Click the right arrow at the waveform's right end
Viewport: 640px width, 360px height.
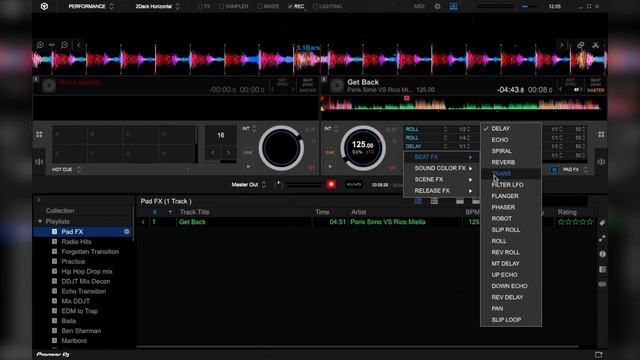pos(562,45)
